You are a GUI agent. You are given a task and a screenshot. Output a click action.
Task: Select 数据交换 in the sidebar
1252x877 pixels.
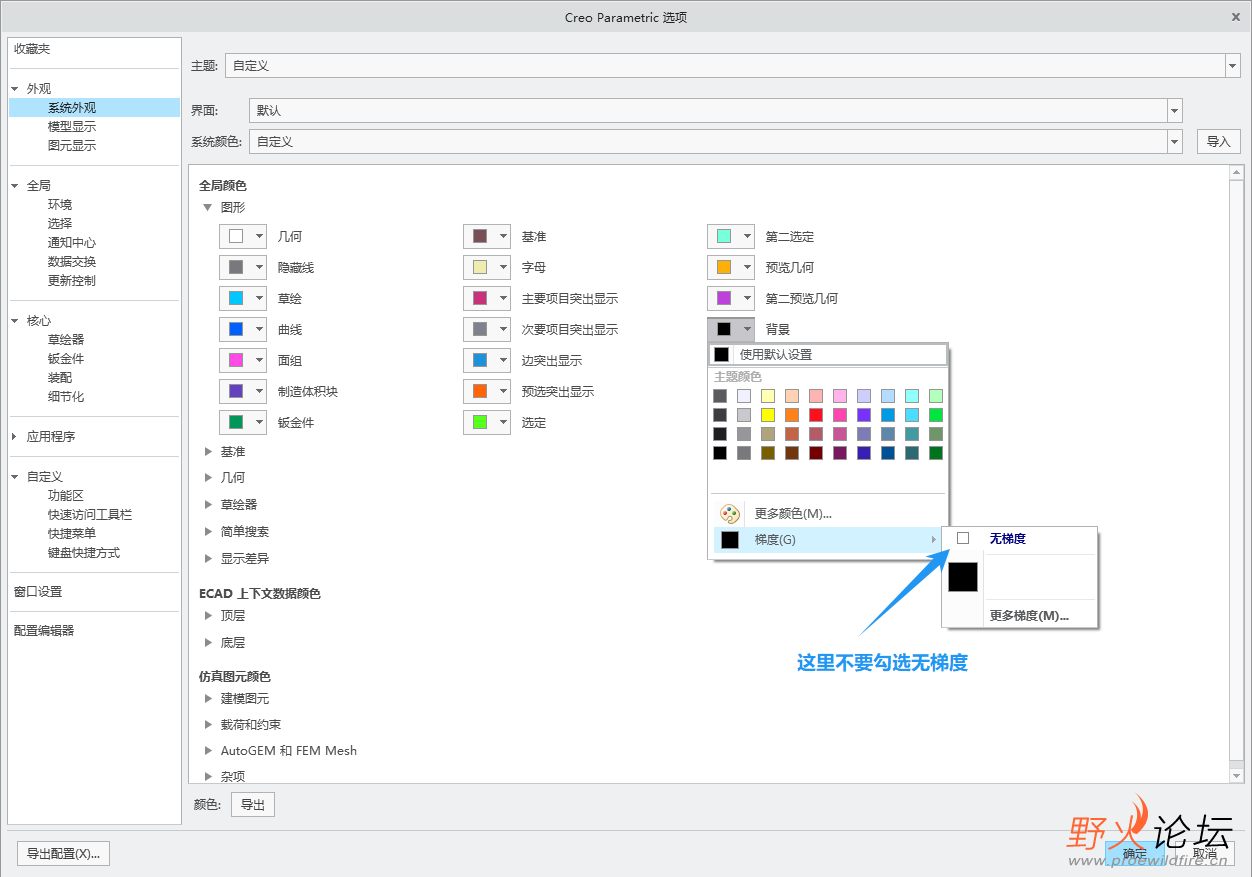72,262
